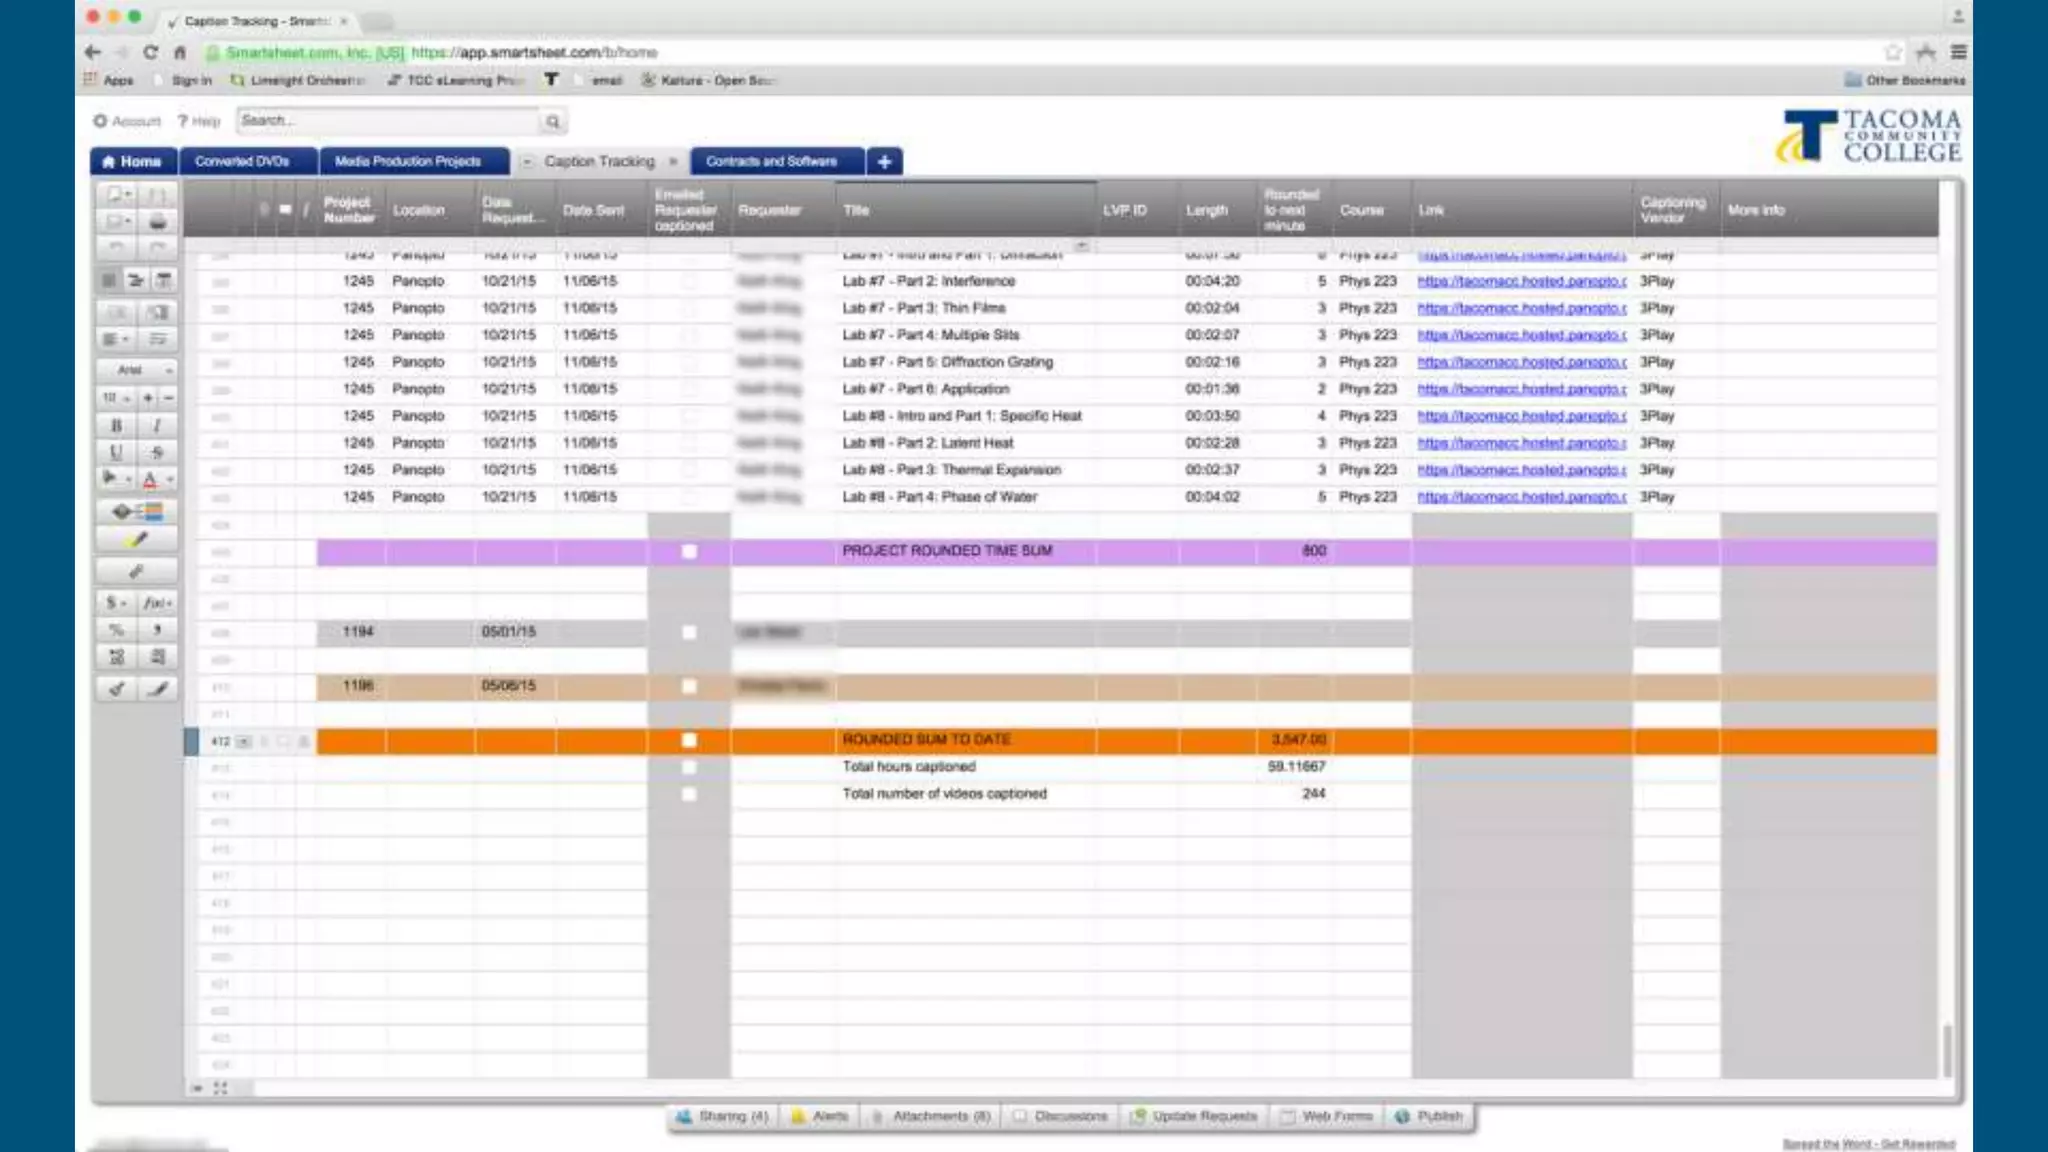This screenshot has height=1152, width=2048.
Task: Apply Strikethrough formatting
Action: coord(157,452)
